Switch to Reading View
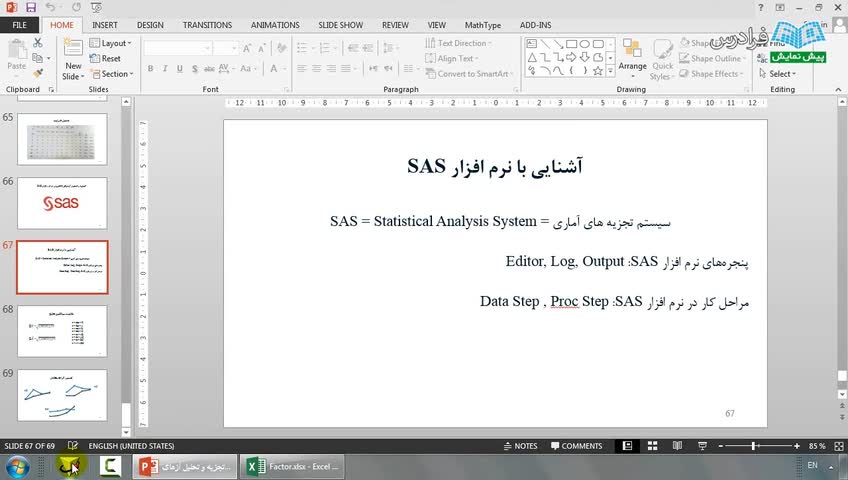This screenshot has width=848, height=480. pyautogui.click(x=677, y=446)
